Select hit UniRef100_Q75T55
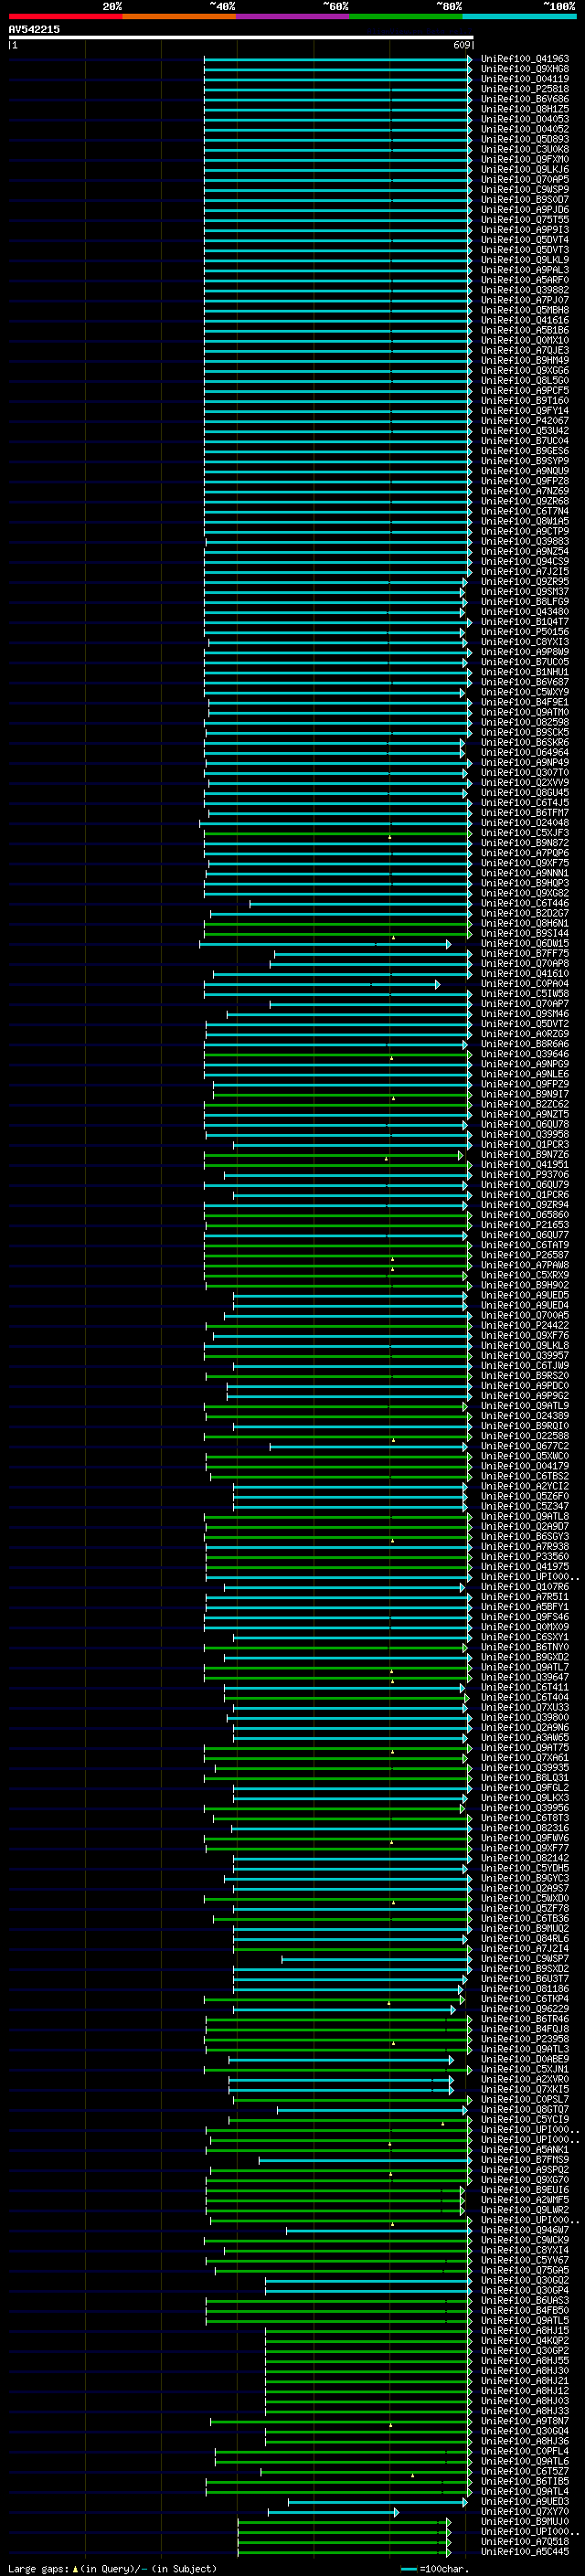This screenshot has height=2576, width=585. [525, 220]
